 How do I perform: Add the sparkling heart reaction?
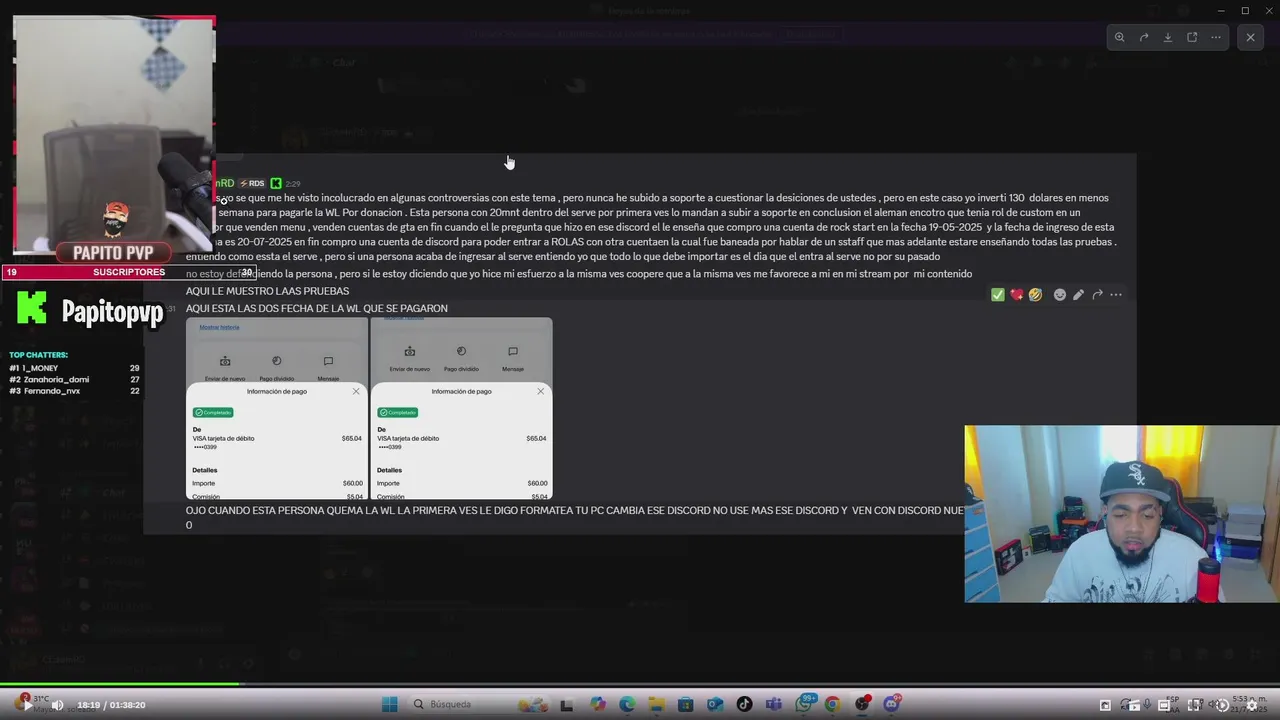[1016, 294]
